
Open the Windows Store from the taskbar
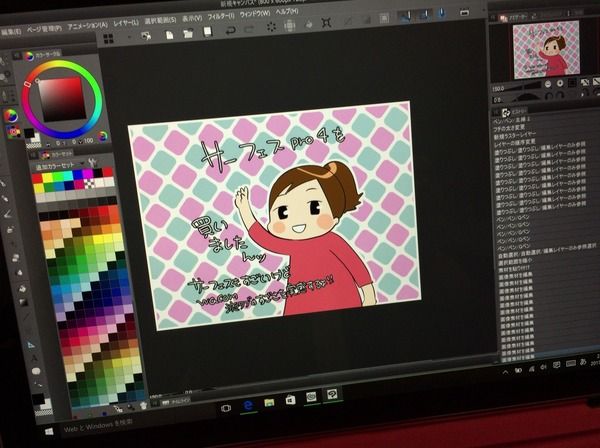[x=290, y=400]
